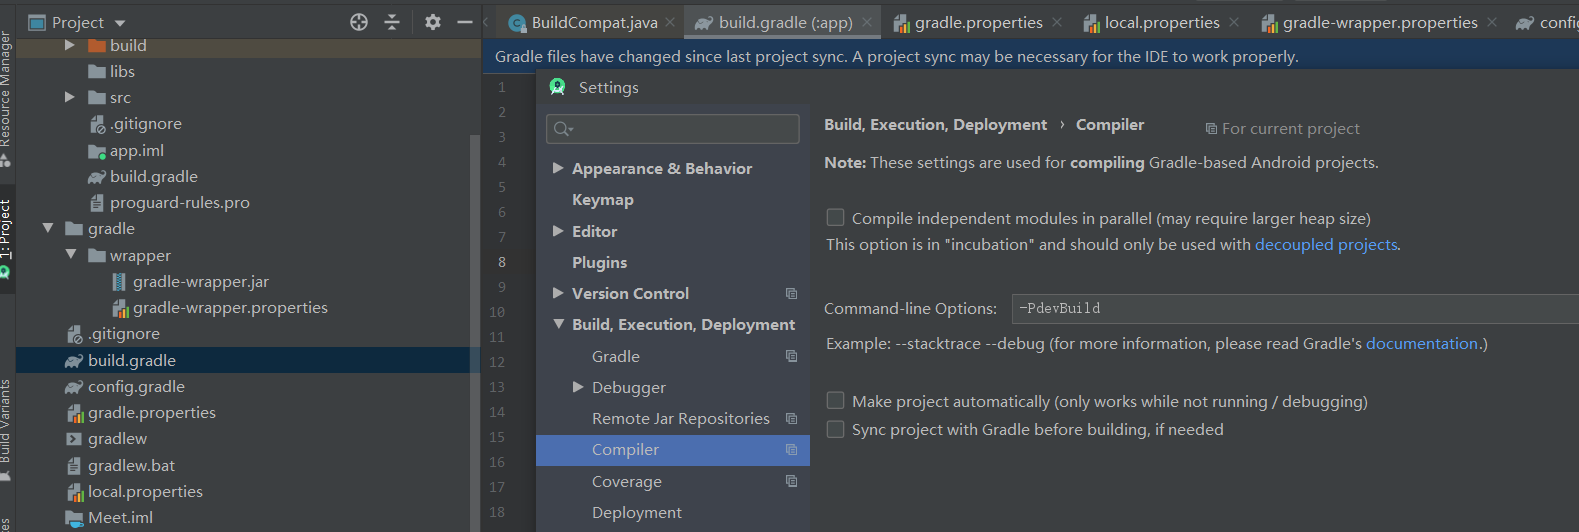The image size is (1579, 532).
Task: Expand Appearance & Behavior settings section
Action: tap(558, 168)
